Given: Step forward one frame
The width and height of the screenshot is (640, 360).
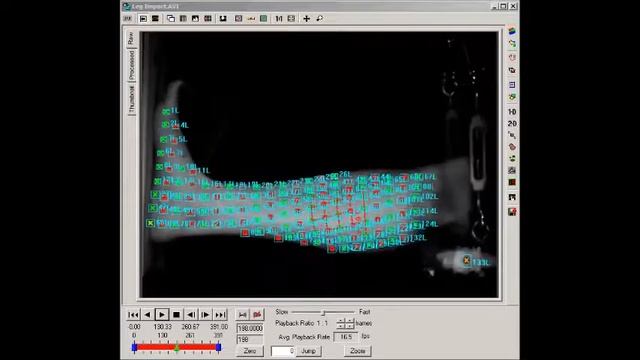Looking at the screenshot, I should pyautogui.click(x=205, y=315).
